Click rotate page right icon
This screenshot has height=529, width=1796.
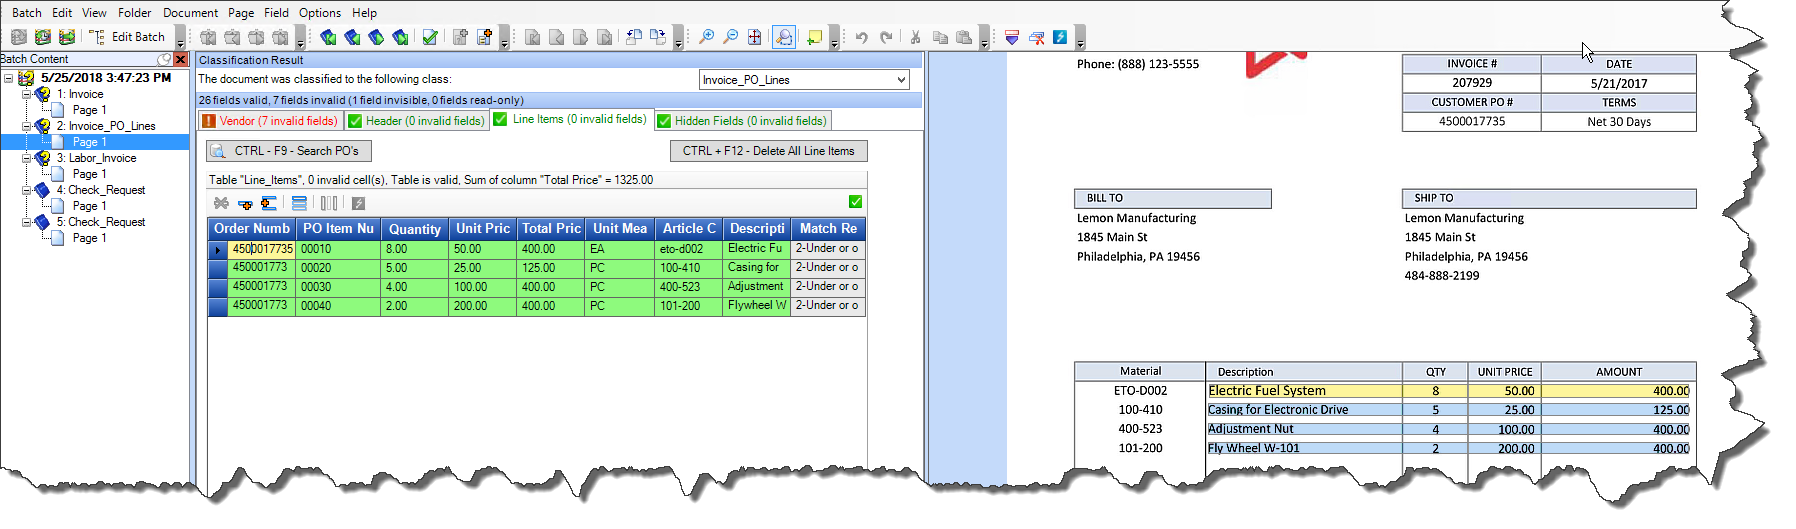tap(658, 37)
